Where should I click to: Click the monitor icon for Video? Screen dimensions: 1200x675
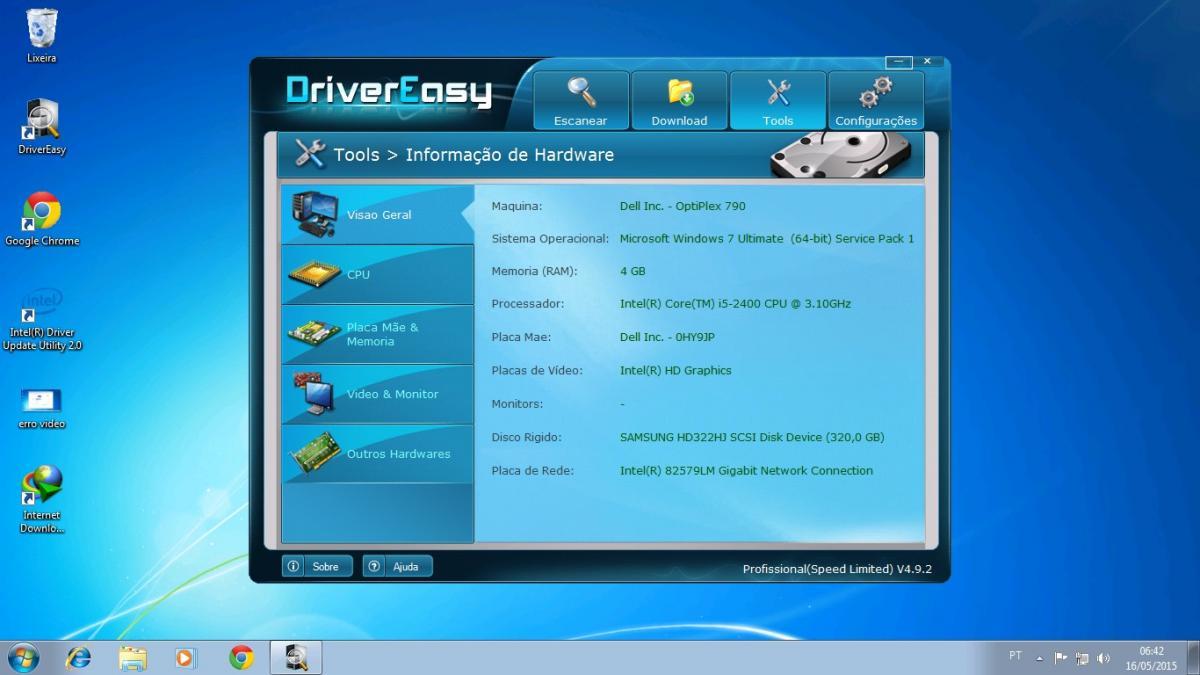tap(314, 394)
